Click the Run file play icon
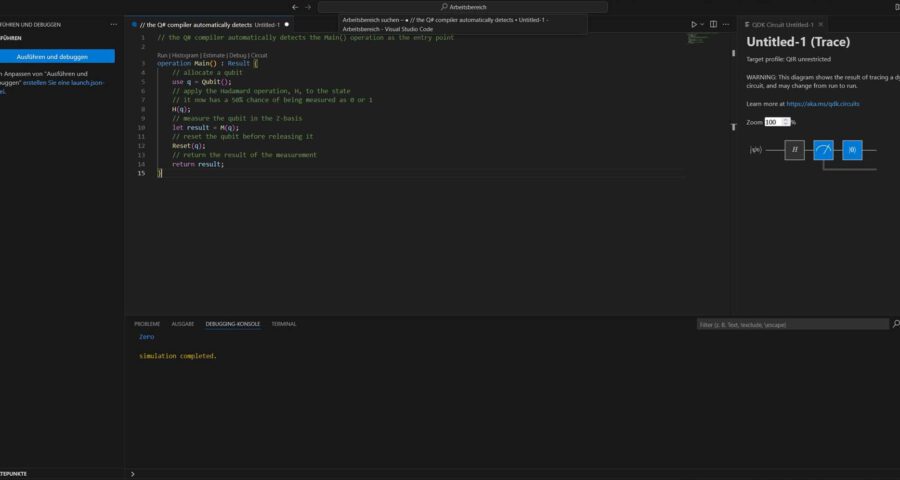The width and height of the screenshot is (900, 480). (x=694, y=24)
